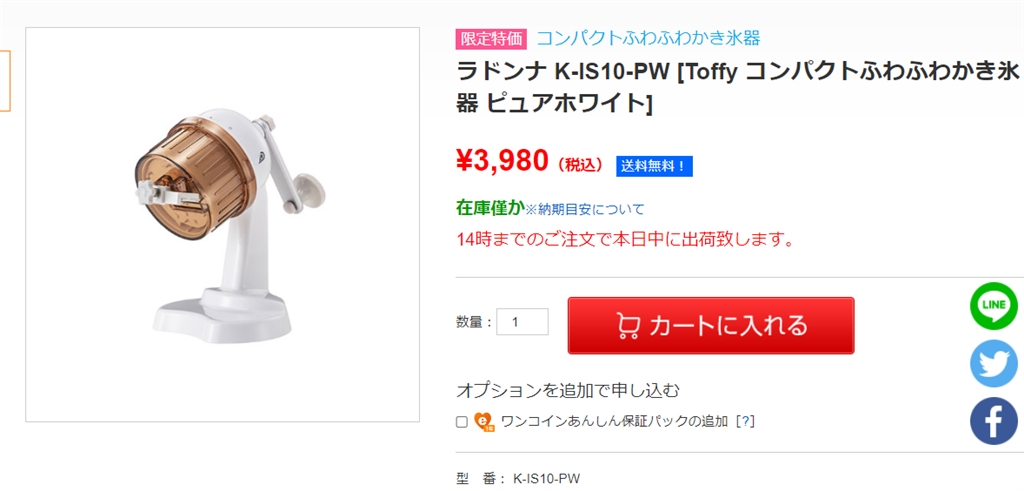Click the green 在庫僅か stock status

point(490,208)
